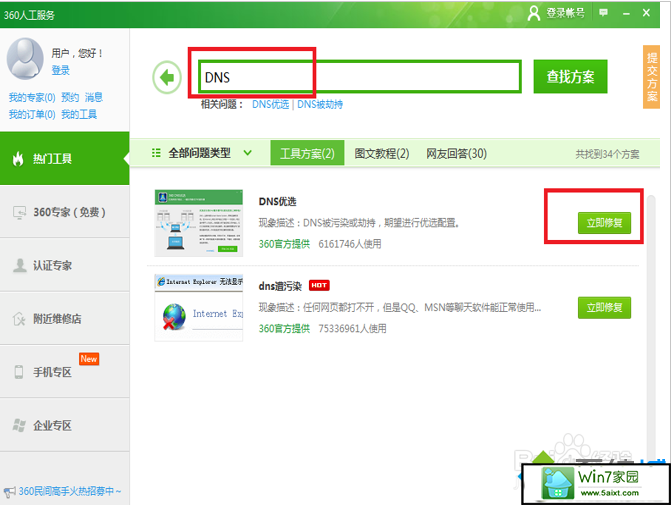Click the flame icon beside 热门工具
Viewport: 671px width, 505px height.
[x=18, y=159]
